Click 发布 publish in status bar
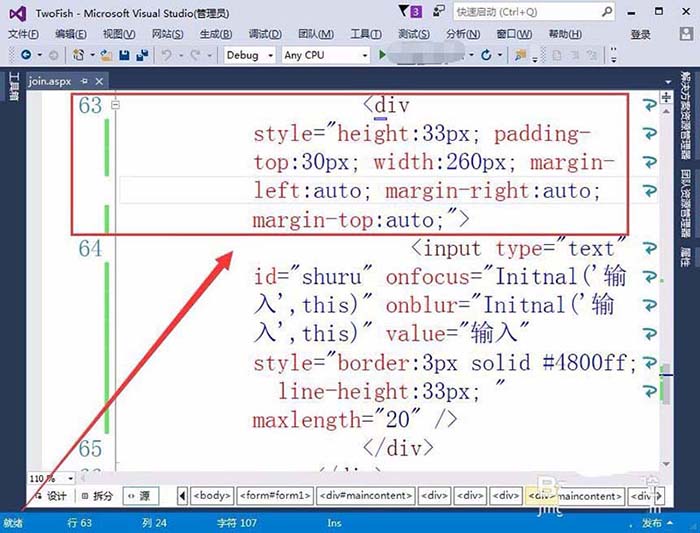700x533 pixels. (x=651, y=523)
